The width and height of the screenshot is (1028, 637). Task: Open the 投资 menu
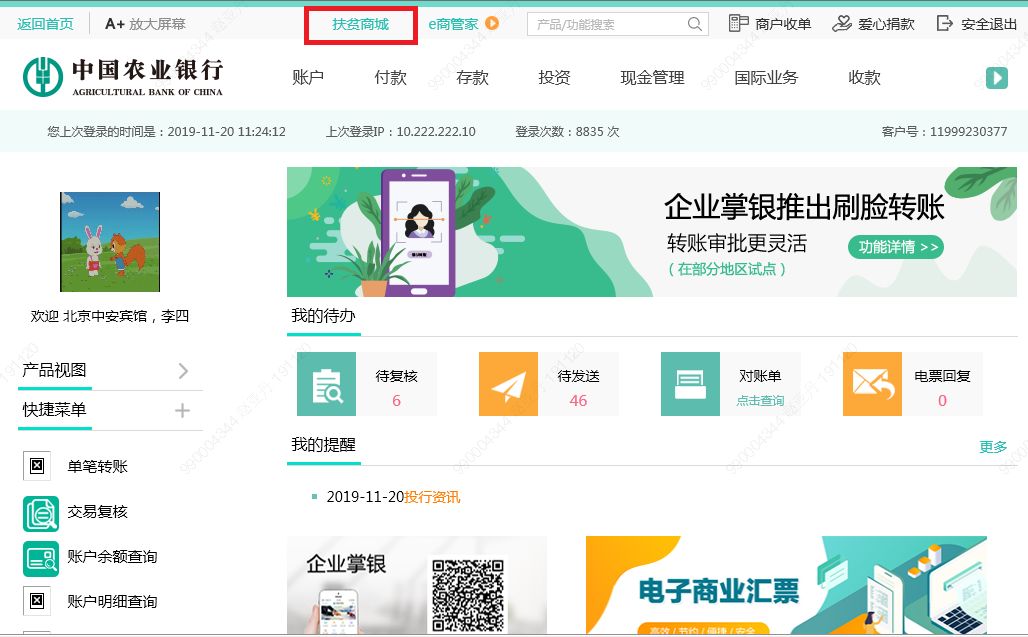[x=555, y=78]
